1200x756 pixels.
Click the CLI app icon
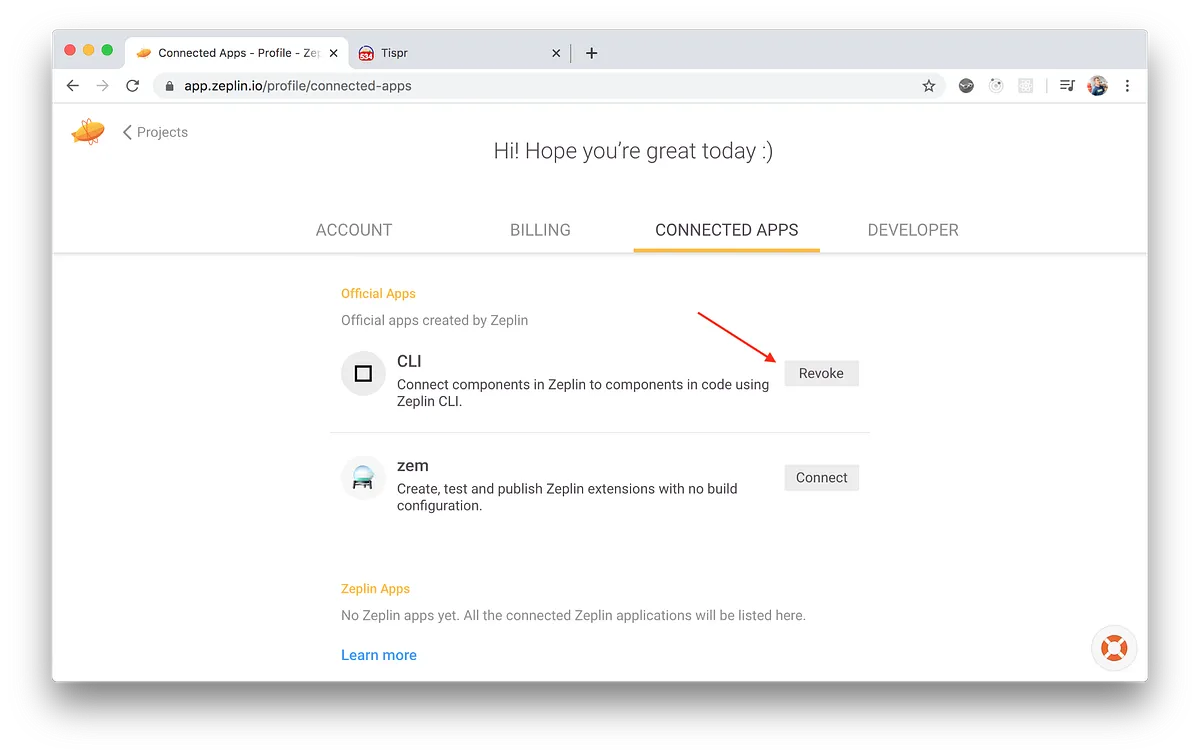click(363, 373)
